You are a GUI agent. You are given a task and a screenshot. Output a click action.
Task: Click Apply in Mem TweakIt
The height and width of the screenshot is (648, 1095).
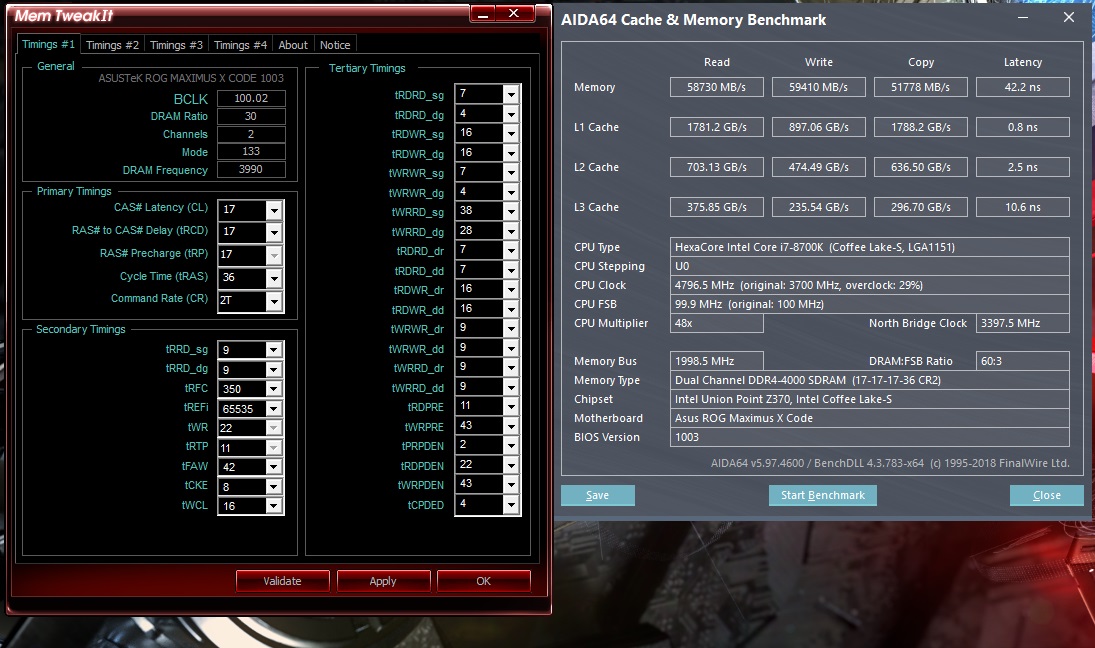(383, 581)
